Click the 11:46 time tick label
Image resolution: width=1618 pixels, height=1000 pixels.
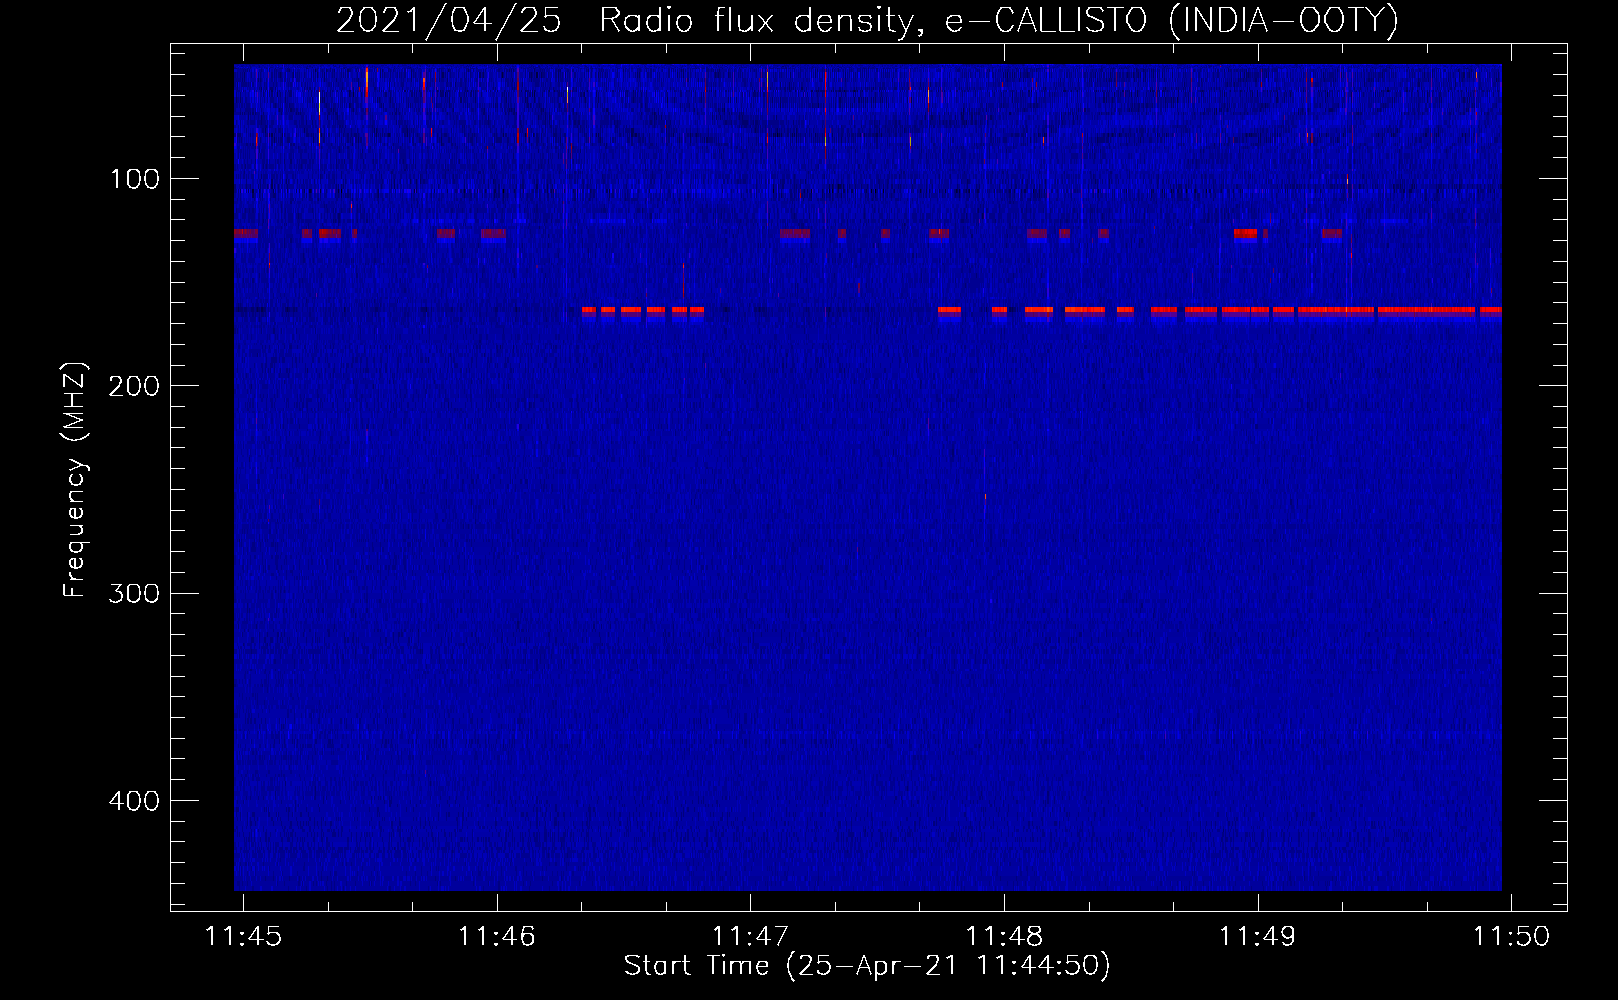click(497, 936)
